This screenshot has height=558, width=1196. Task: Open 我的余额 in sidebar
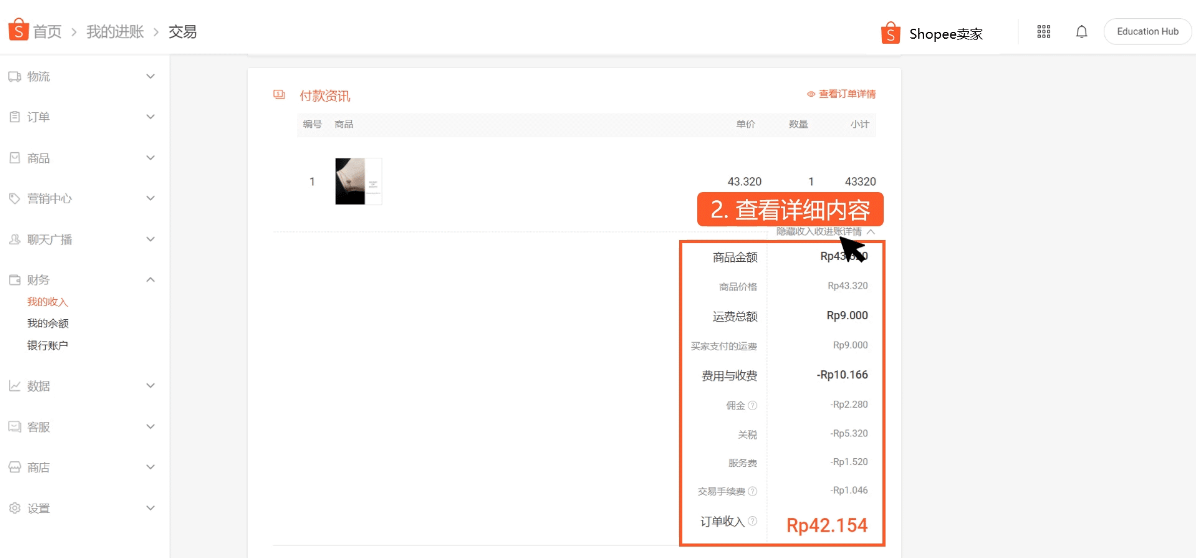[x=48, y=324]
